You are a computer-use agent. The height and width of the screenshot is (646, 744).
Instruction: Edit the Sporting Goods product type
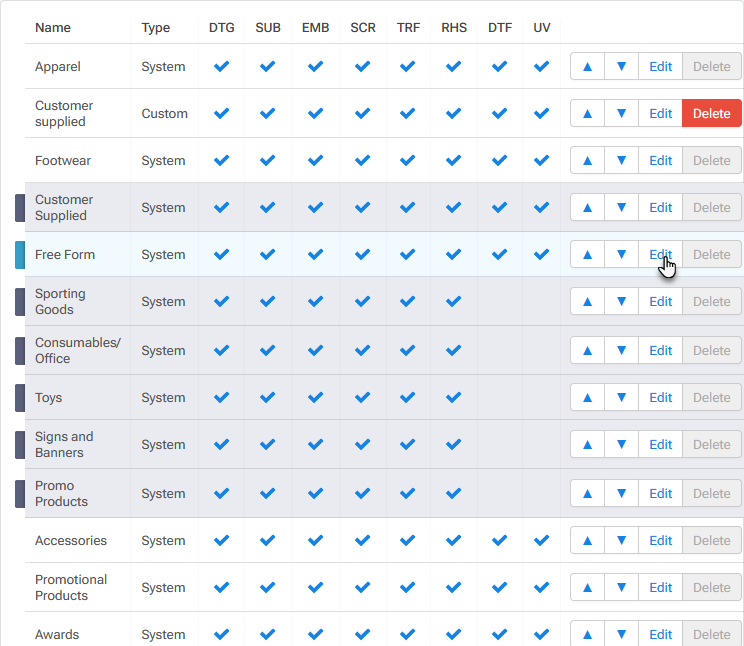click(660, 301)
